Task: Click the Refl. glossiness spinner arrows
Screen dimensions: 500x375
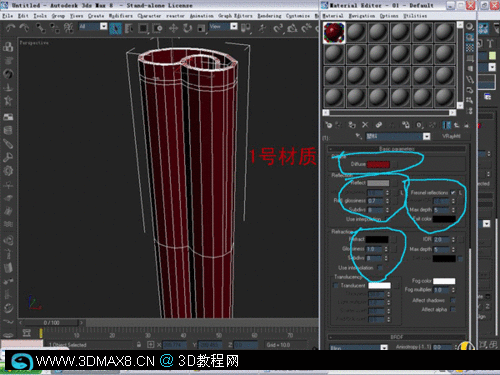Action: (387, 201)
